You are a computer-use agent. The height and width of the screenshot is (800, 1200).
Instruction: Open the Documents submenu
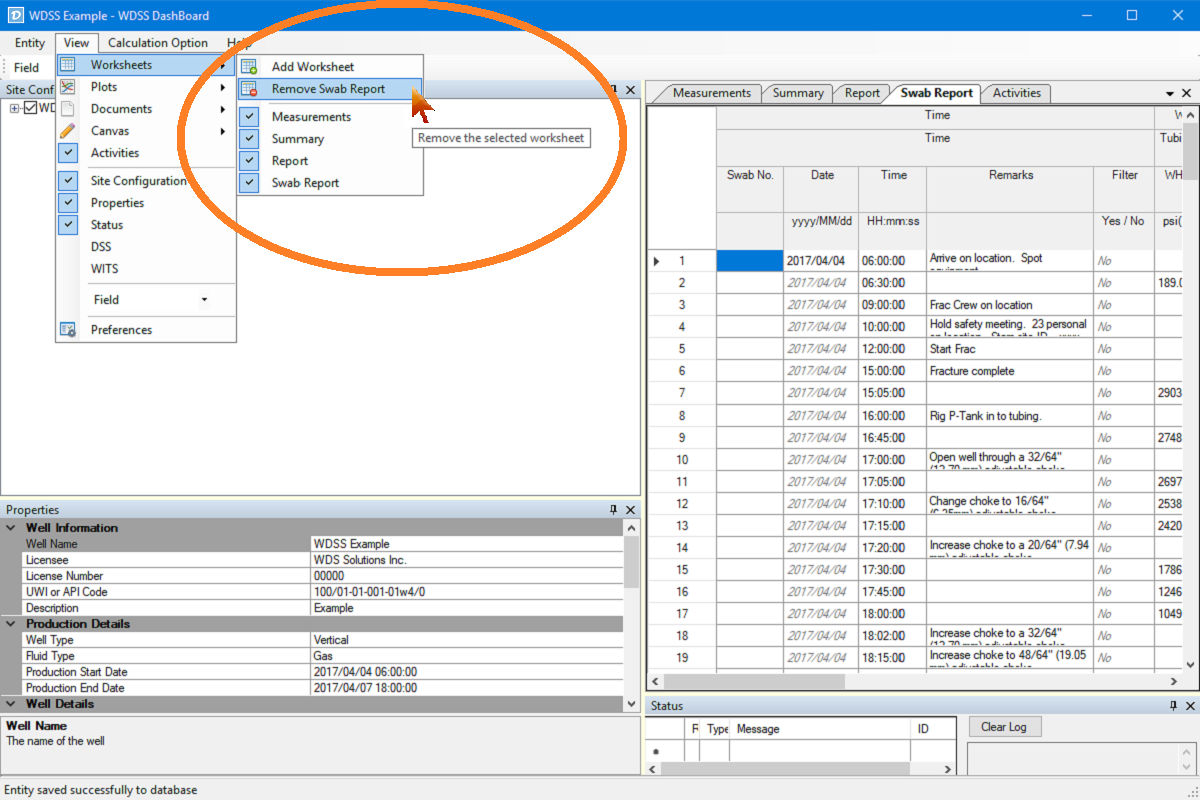click(146, 109)
